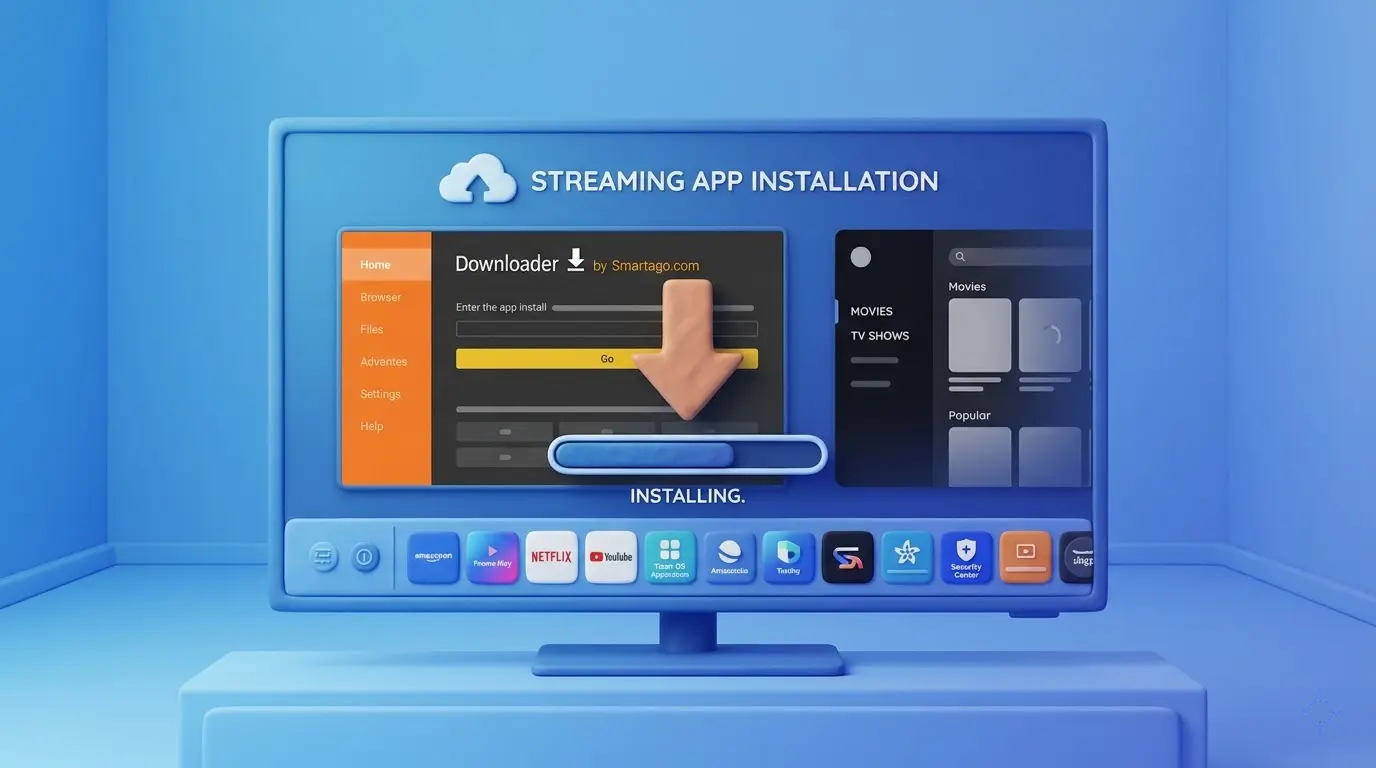Launch the YouTube app
The height and width of the screenshot is (768, 1376).
(610, 557)
